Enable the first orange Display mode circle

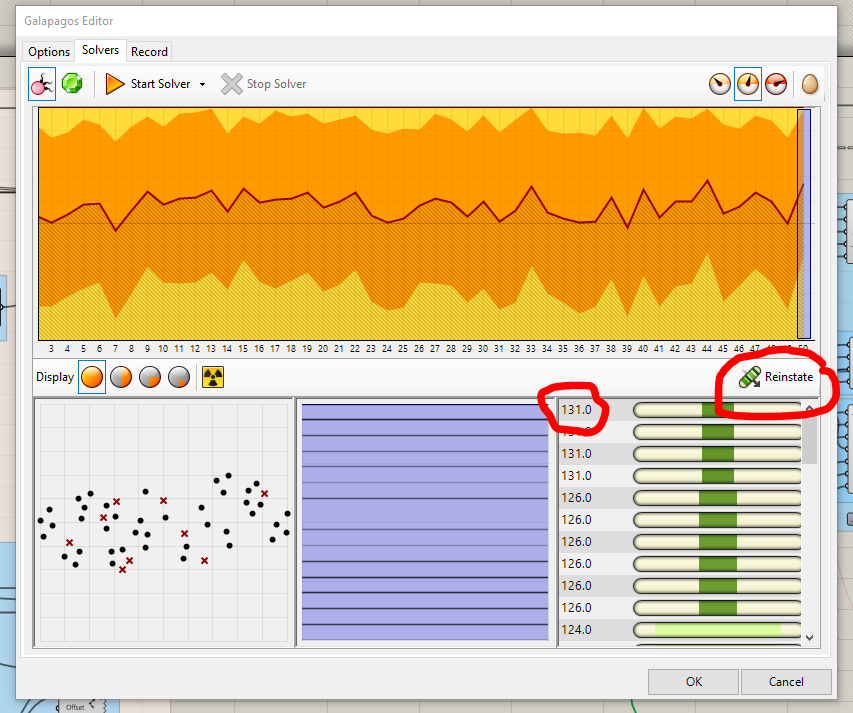pyautogui.click(x=92, y=377)
